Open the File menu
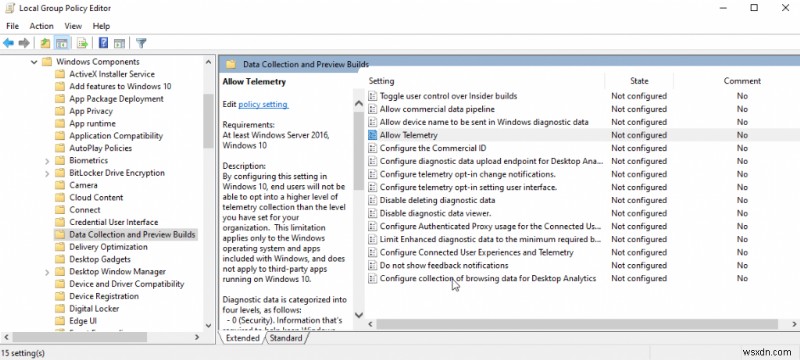800x360 pixels. pyautogui.click(x=12, y=26)
